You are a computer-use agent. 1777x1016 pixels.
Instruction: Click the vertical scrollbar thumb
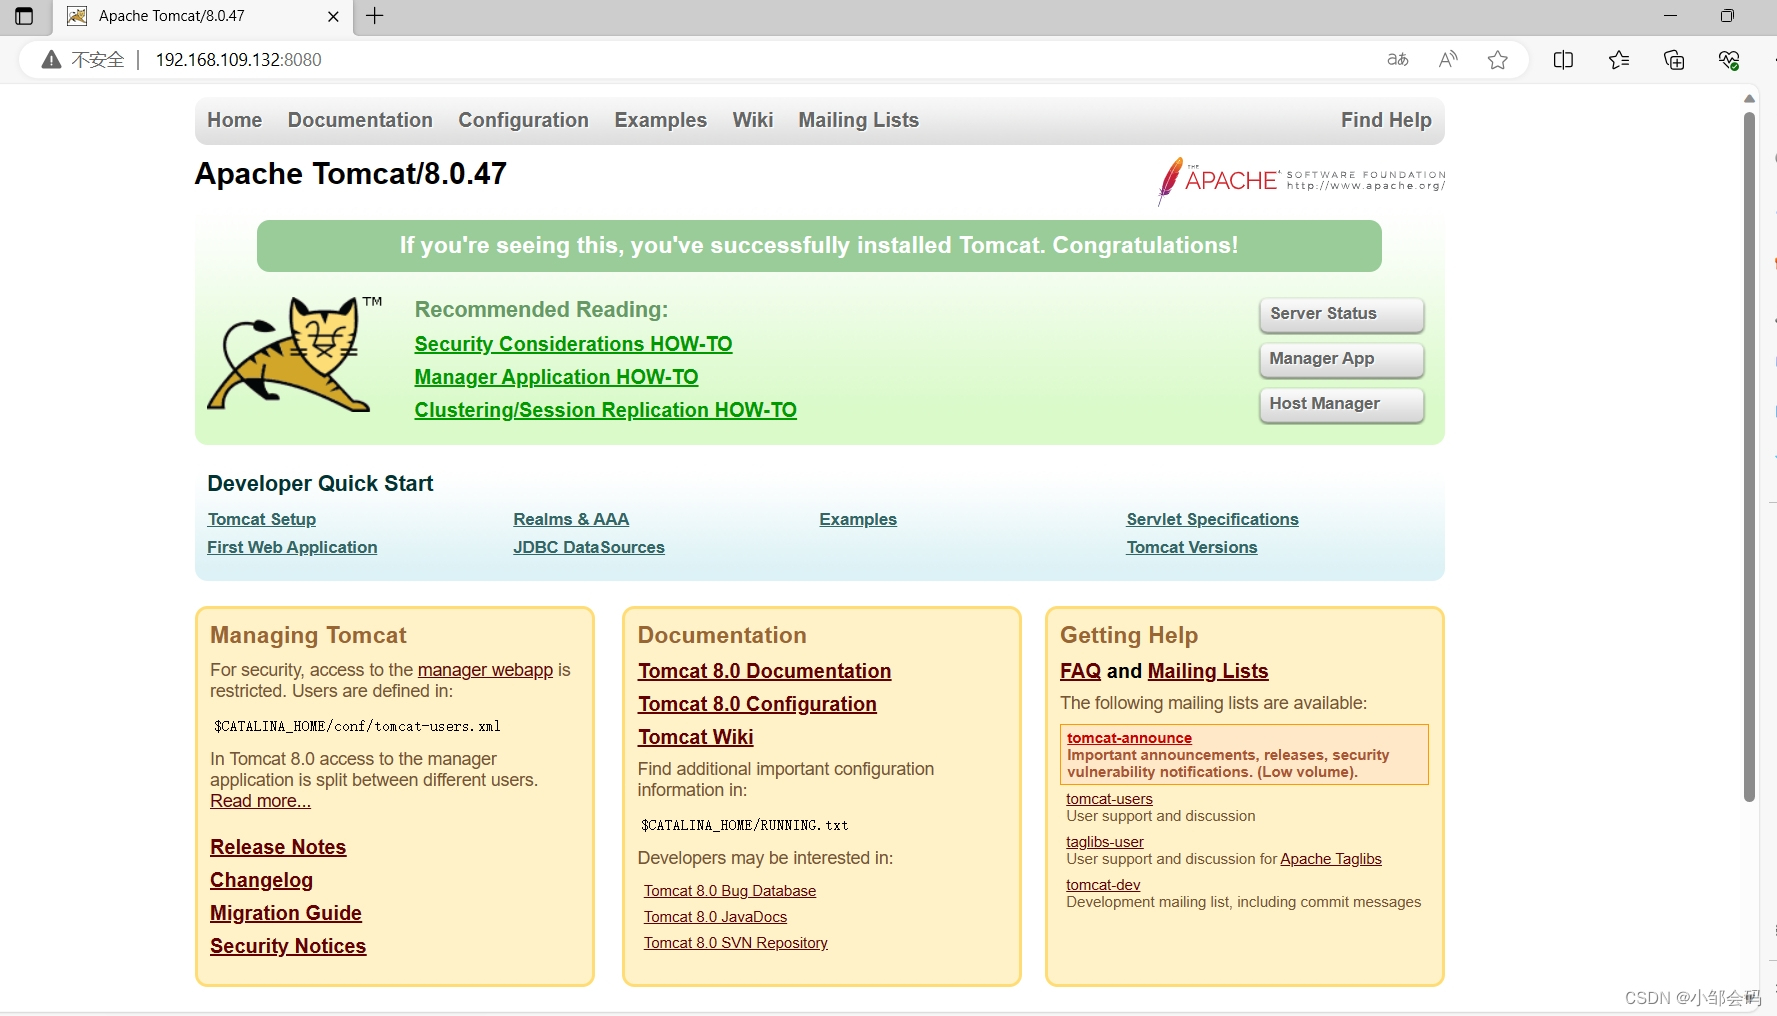(x=1749, y=456)
